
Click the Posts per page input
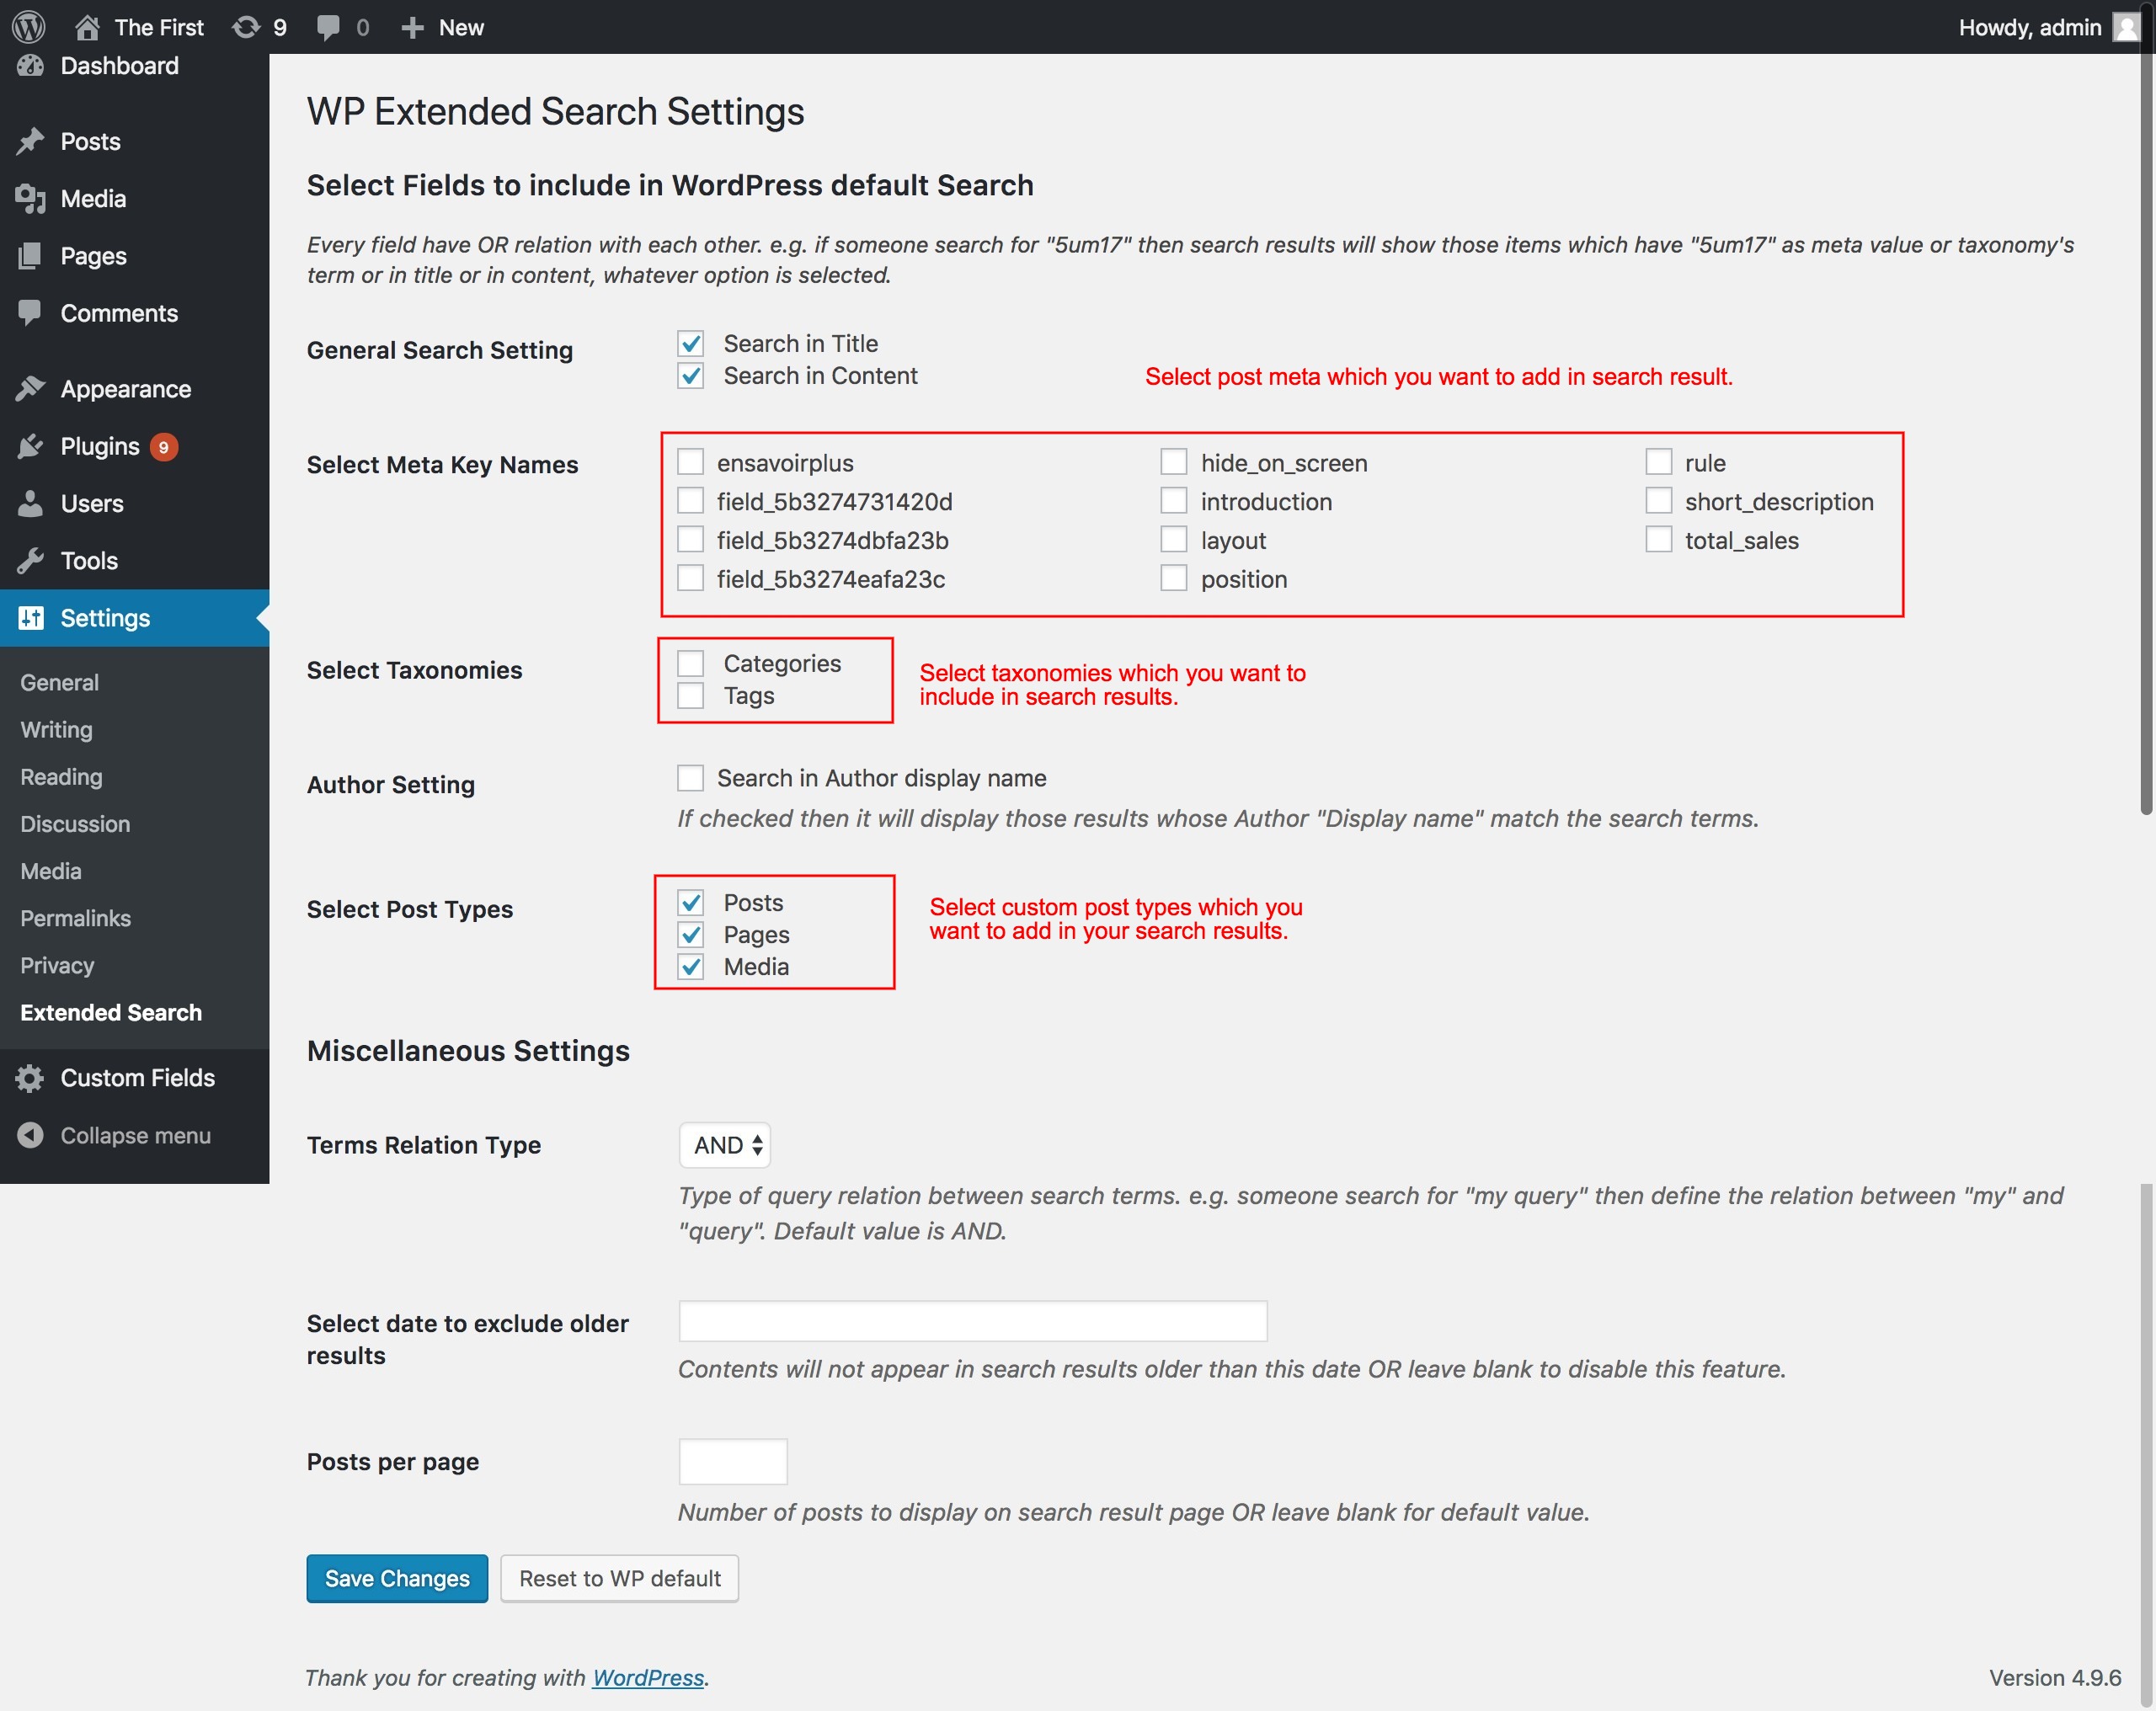pos(733,1462)
